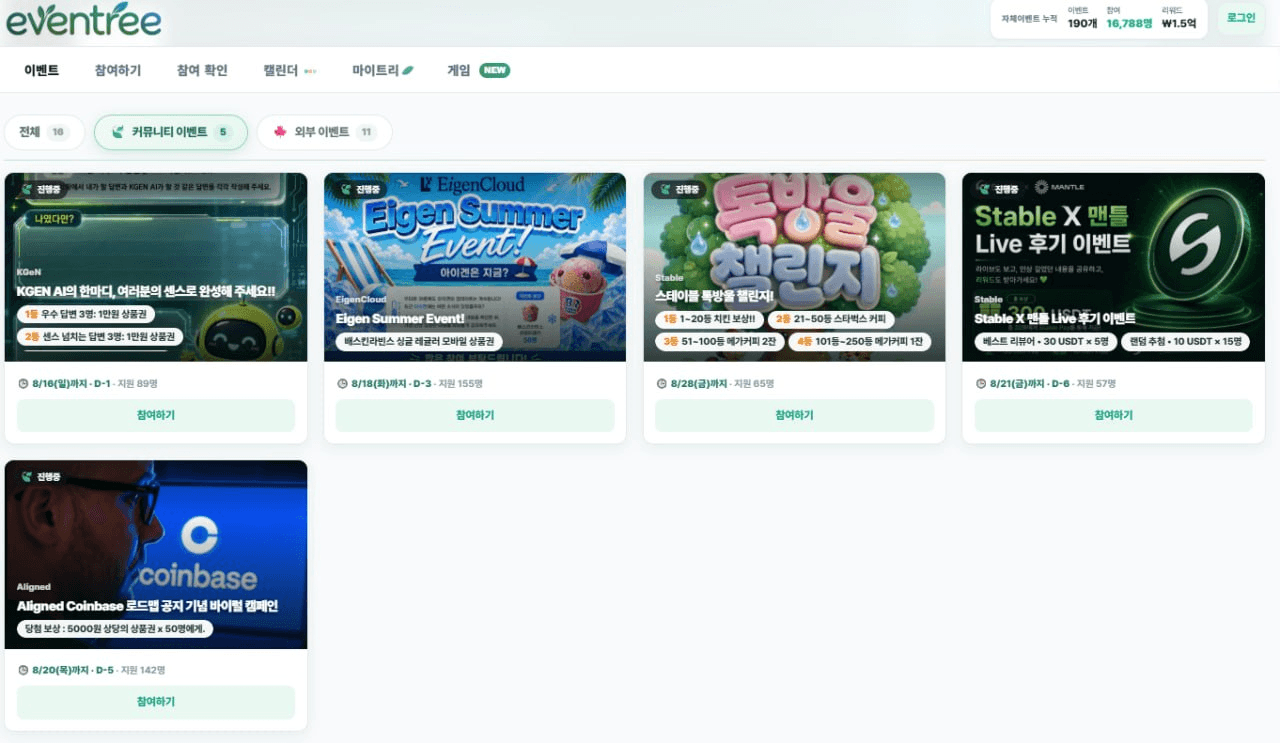Image resolution: width=1280 pixels, height=743 pixels.
Task: Click the '참여 16,788명' stat in the header
Action: 1129,18
